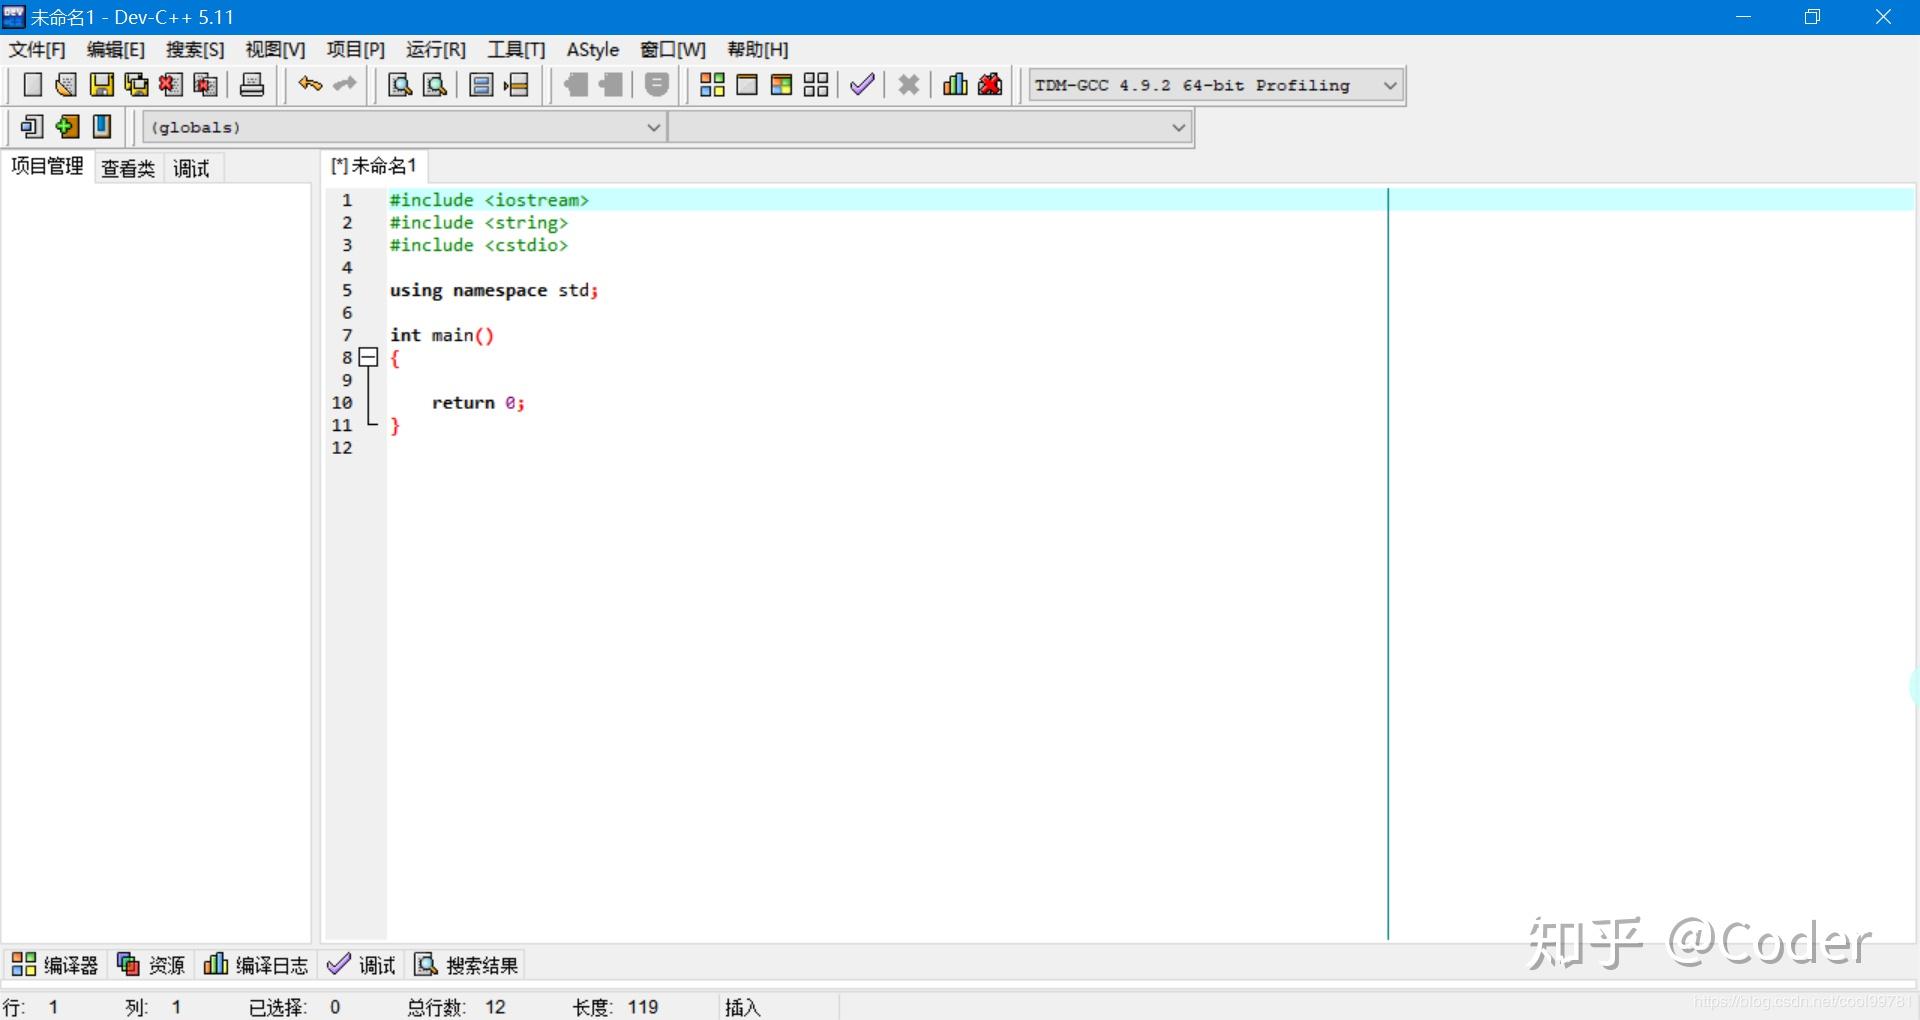1920x1020 pixels.
Task: Click the Goto line toolbar icon
Action: [516, 85]
